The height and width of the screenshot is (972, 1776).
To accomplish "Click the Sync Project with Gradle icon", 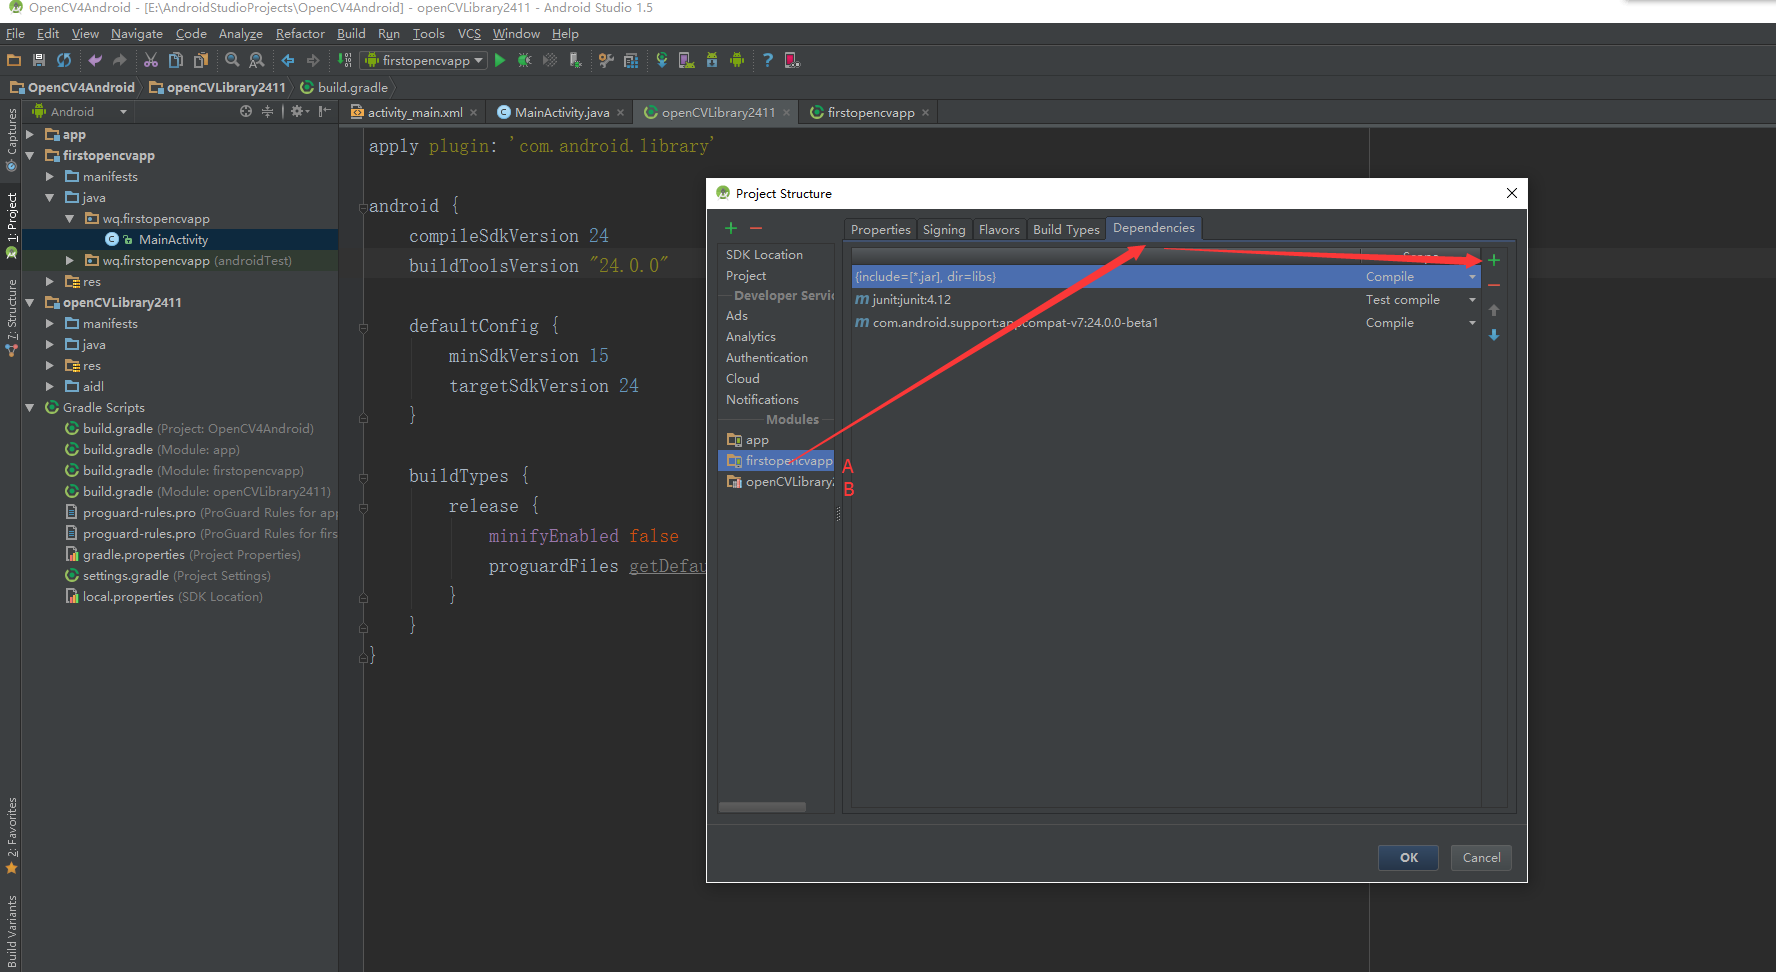I will [x=661, y=60].
